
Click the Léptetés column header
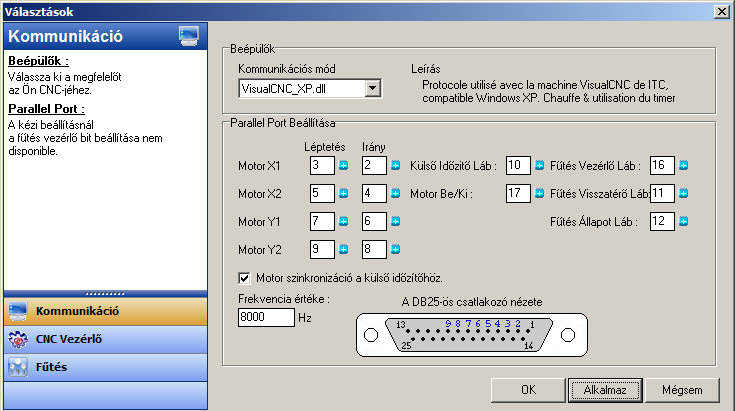coord(324,147)
